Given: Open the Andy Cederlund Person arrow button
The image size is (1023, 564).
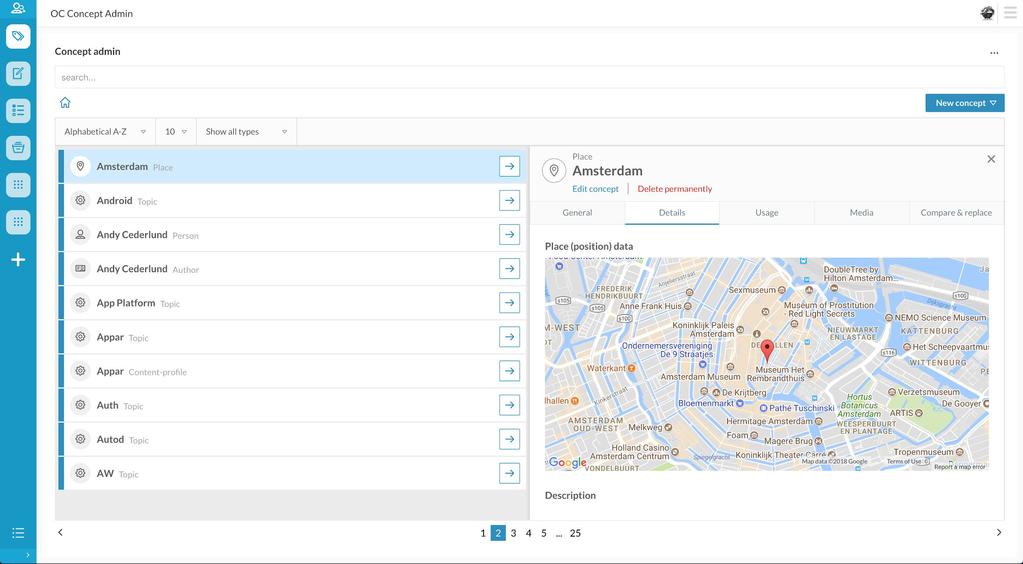Looking at the screenshot, I should [x=510, y=234].
